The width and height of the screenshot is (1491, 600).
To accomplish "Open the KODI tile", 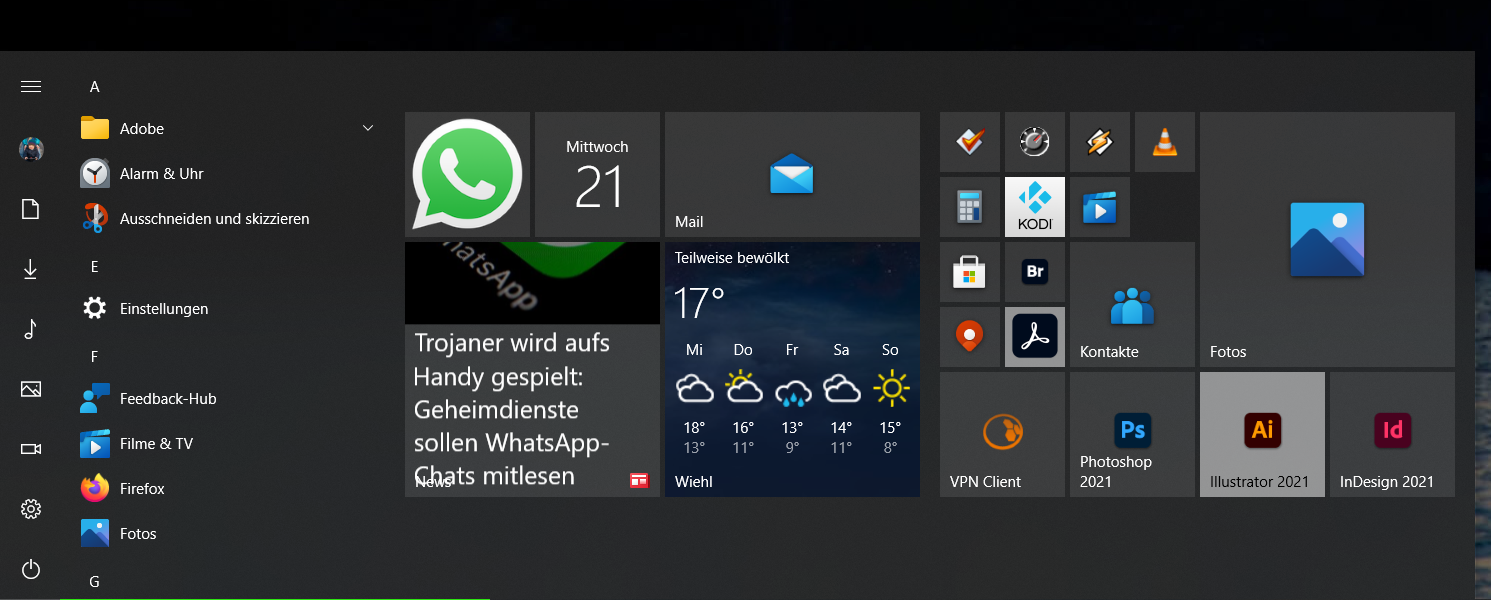I will coord(1034,207).
